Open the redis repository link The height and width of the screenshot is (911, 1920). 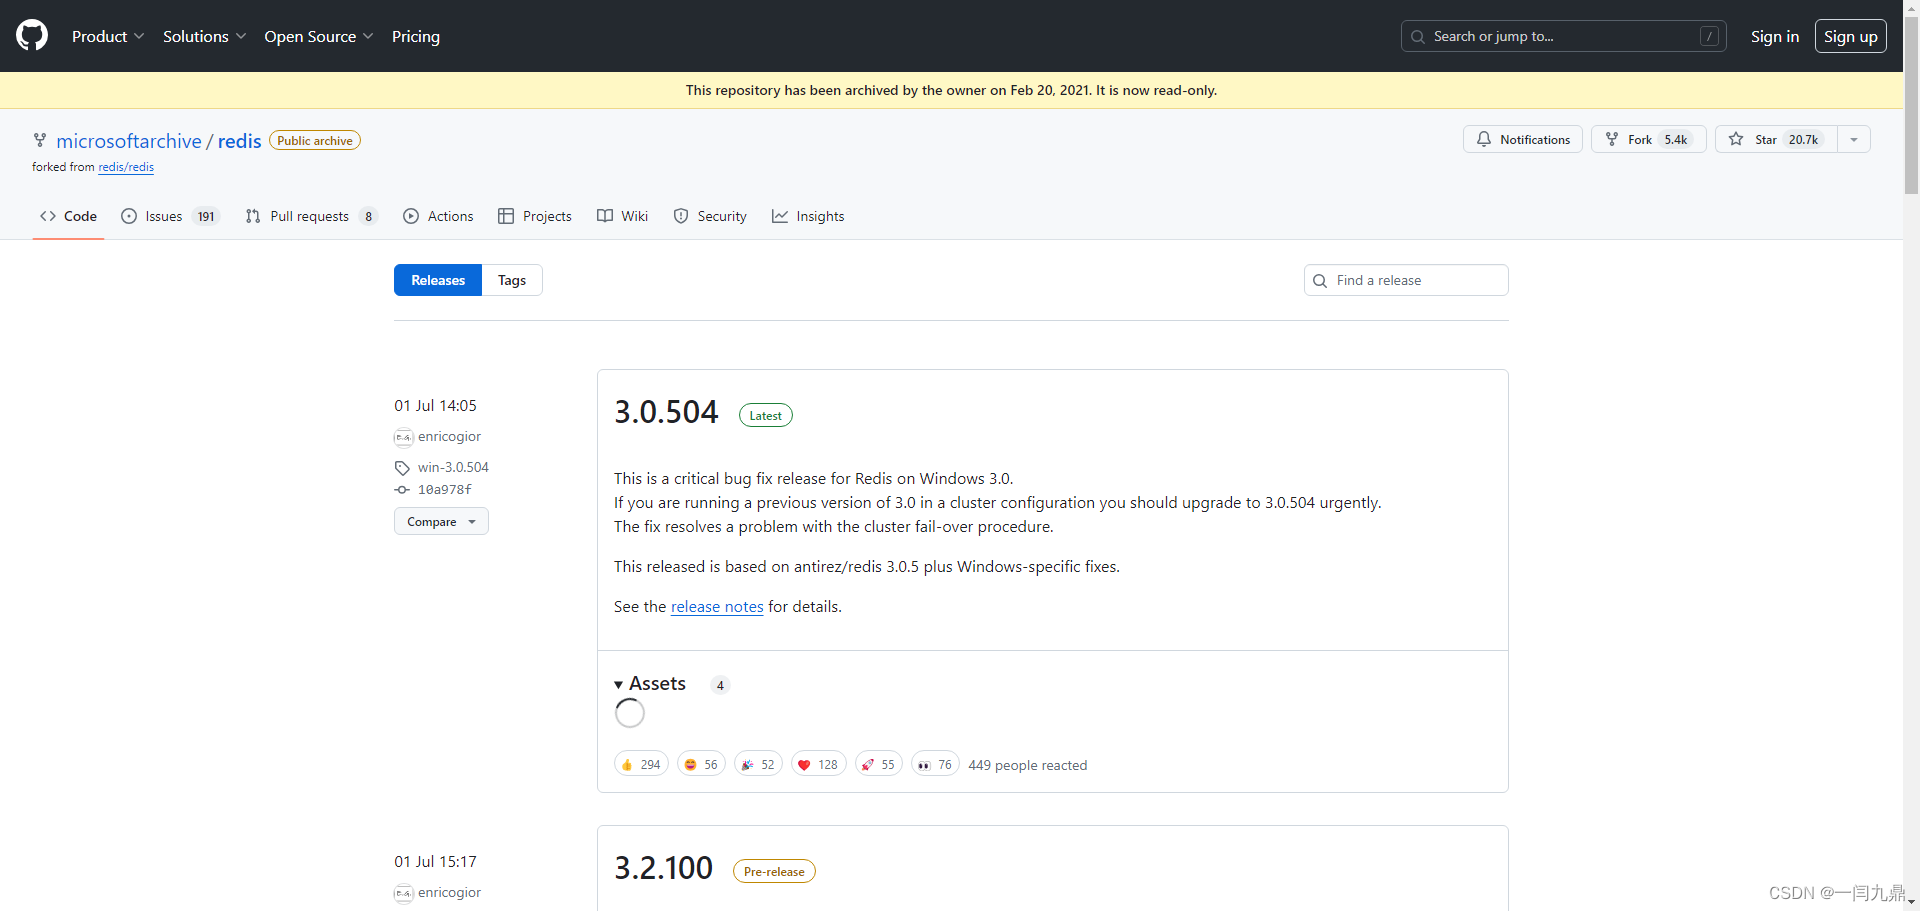[x=239, y=141]
